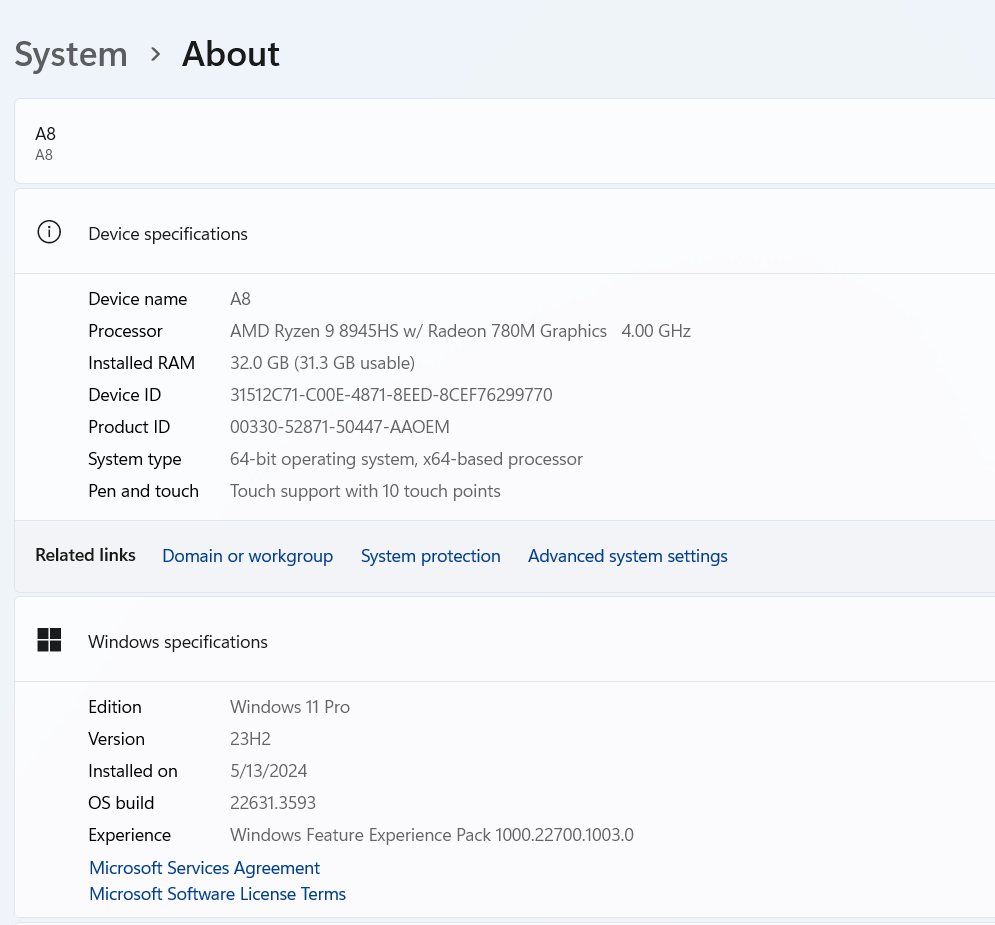The width and height of the screenshot is (995, 925).
Task: Open the System protection link
Action: click(x=430, y=556)
